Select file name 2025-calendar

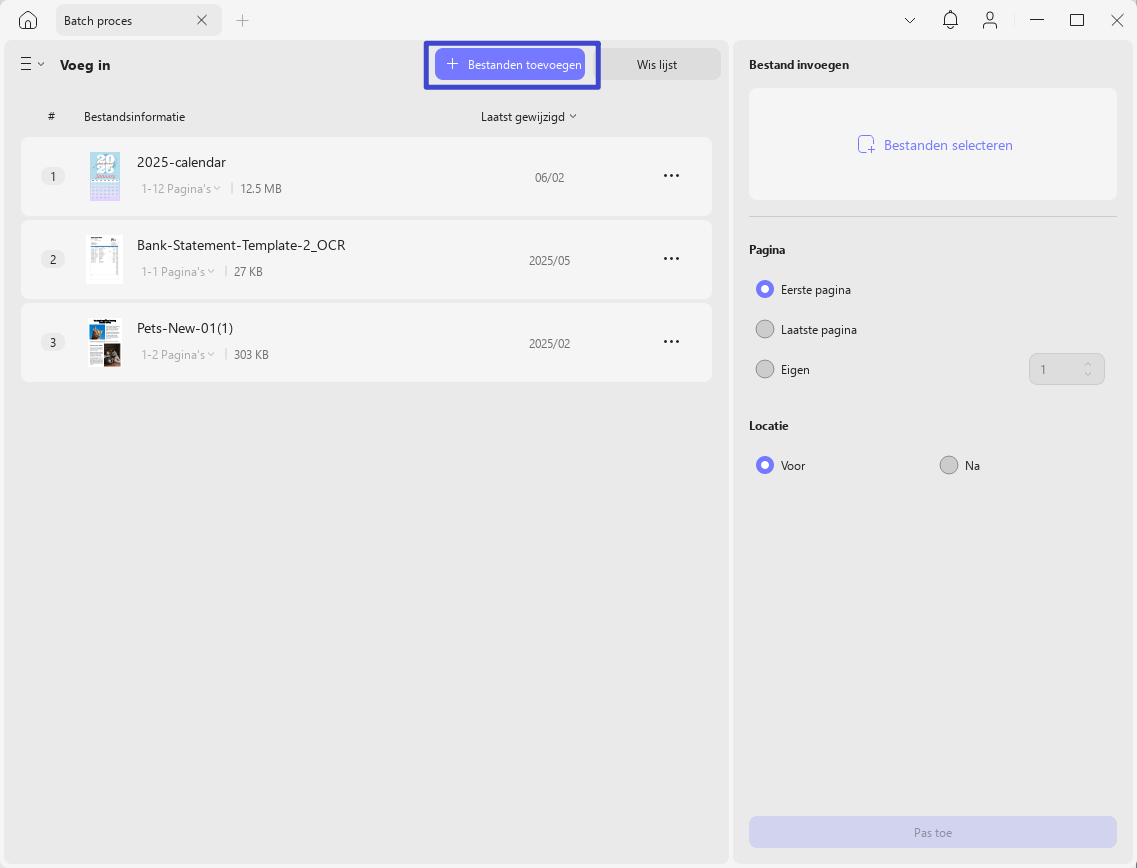181,162
